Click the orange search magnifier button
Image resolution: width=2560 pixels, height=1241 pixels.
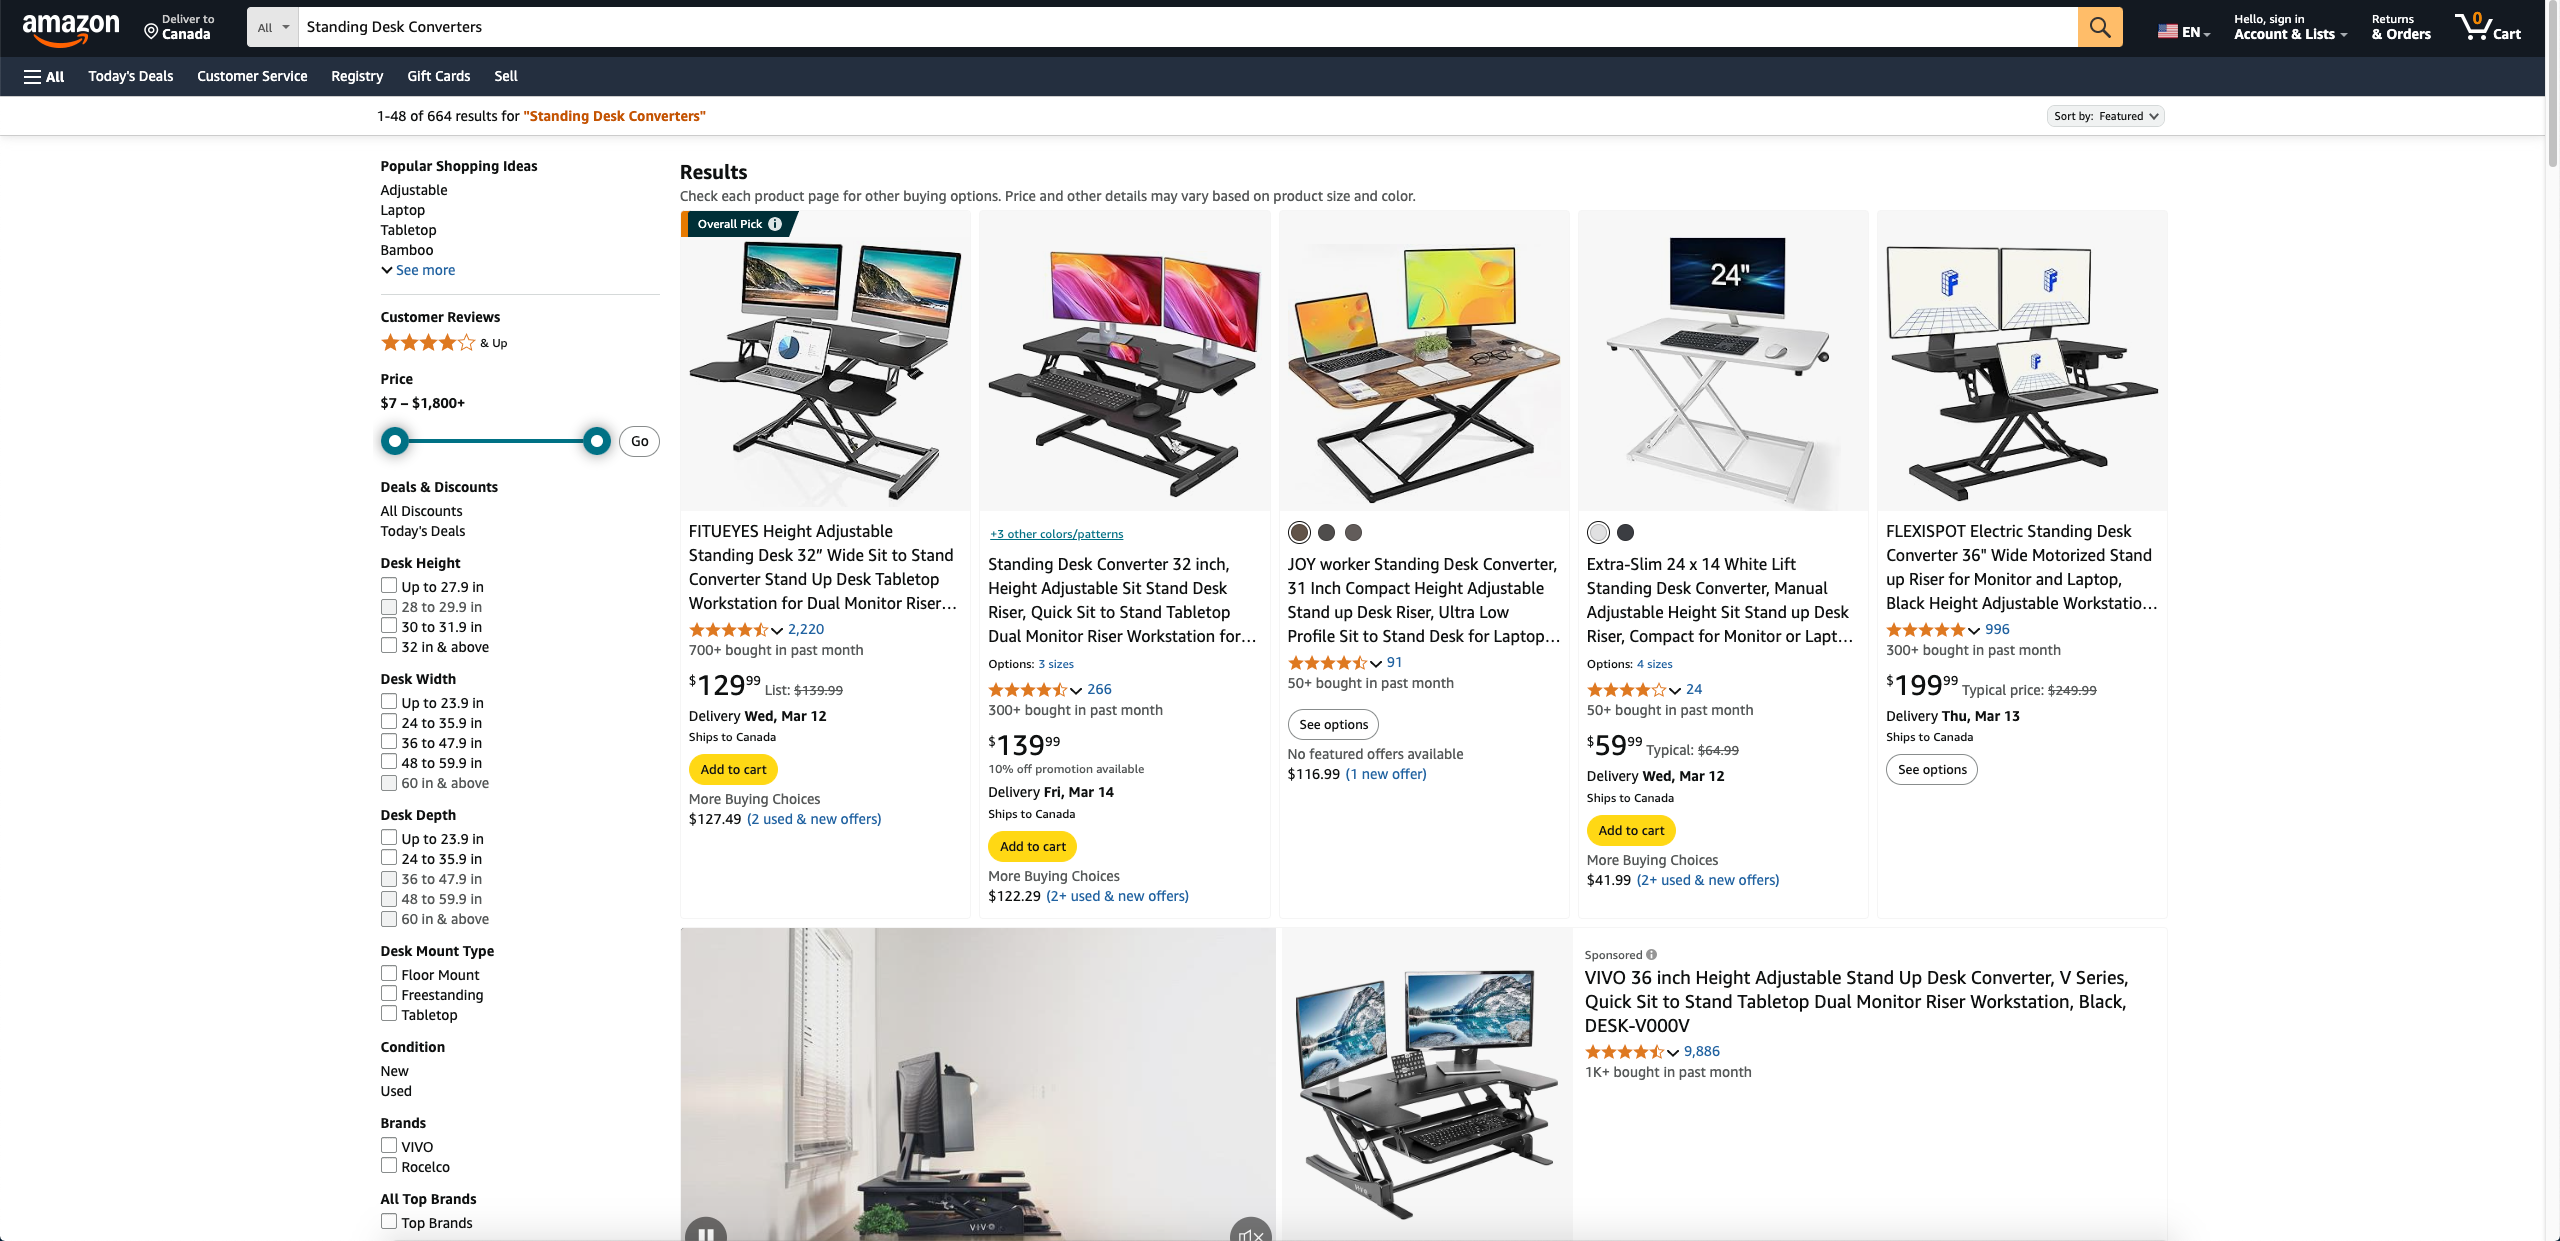click(x=2099, y=27)
